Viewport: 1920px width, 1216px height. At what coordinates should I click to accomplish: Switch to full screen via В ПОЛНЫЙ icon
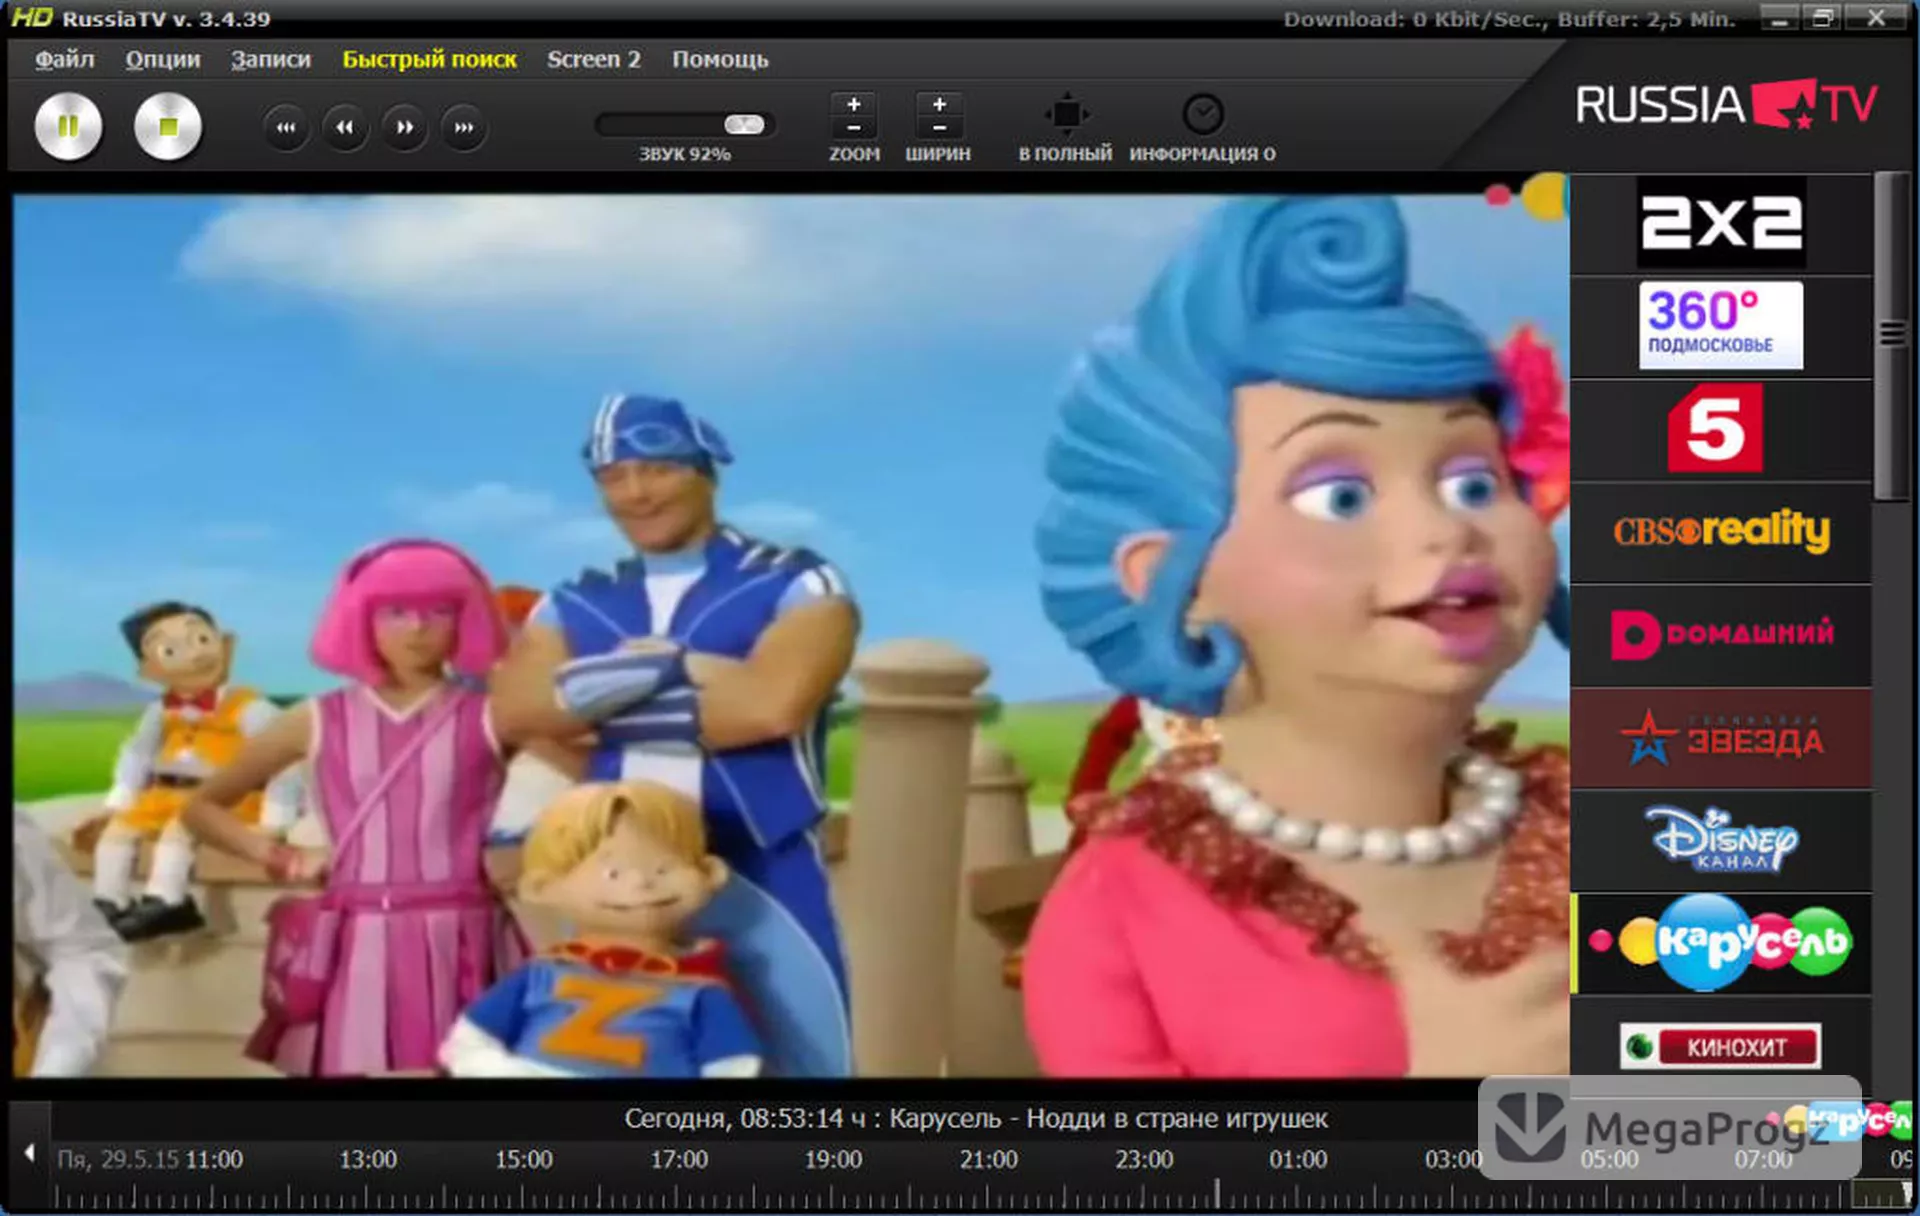[1066, 114]
